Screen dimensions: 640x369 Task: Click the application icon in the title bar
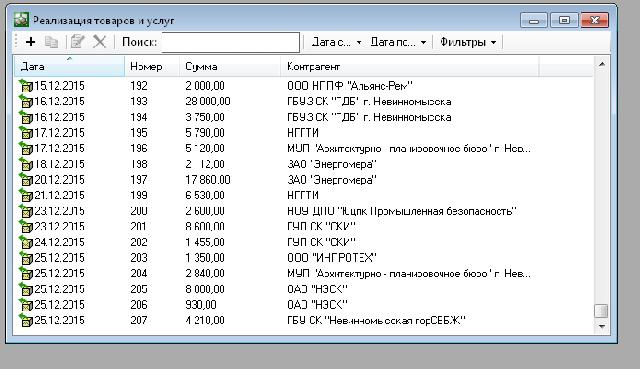coord(21,20)
